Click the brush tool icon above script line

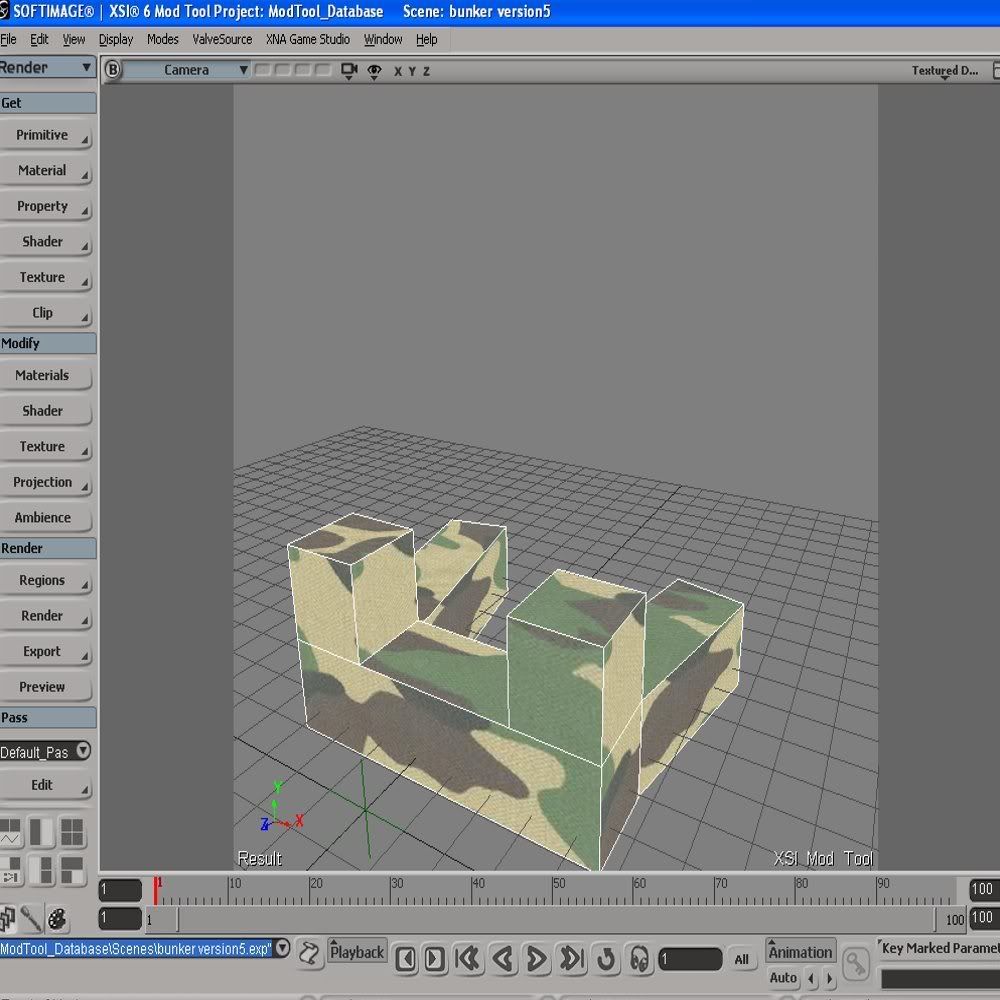coord(31,919)
